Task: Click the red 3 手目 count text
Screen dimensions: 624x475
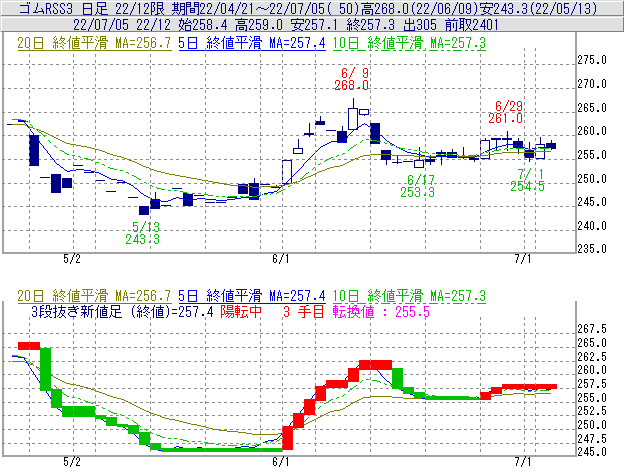Action: click(304, 311)
